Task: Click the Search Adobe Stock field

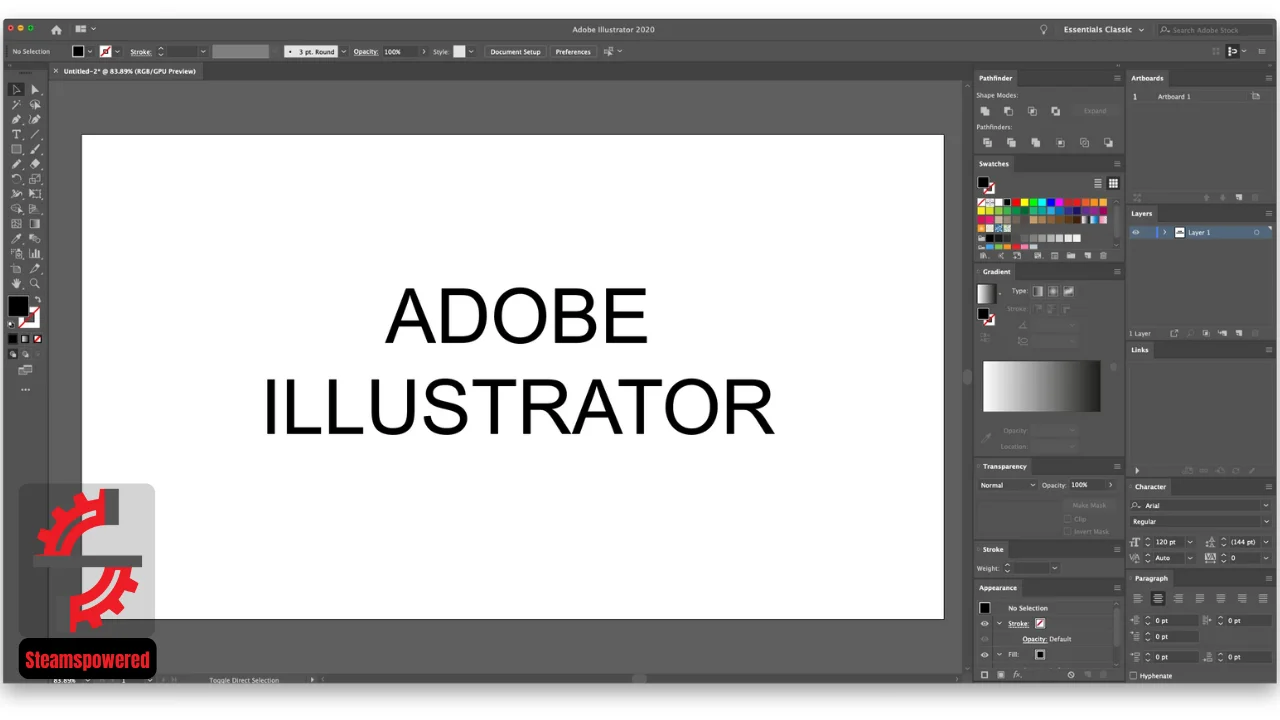Action: 1215,30
